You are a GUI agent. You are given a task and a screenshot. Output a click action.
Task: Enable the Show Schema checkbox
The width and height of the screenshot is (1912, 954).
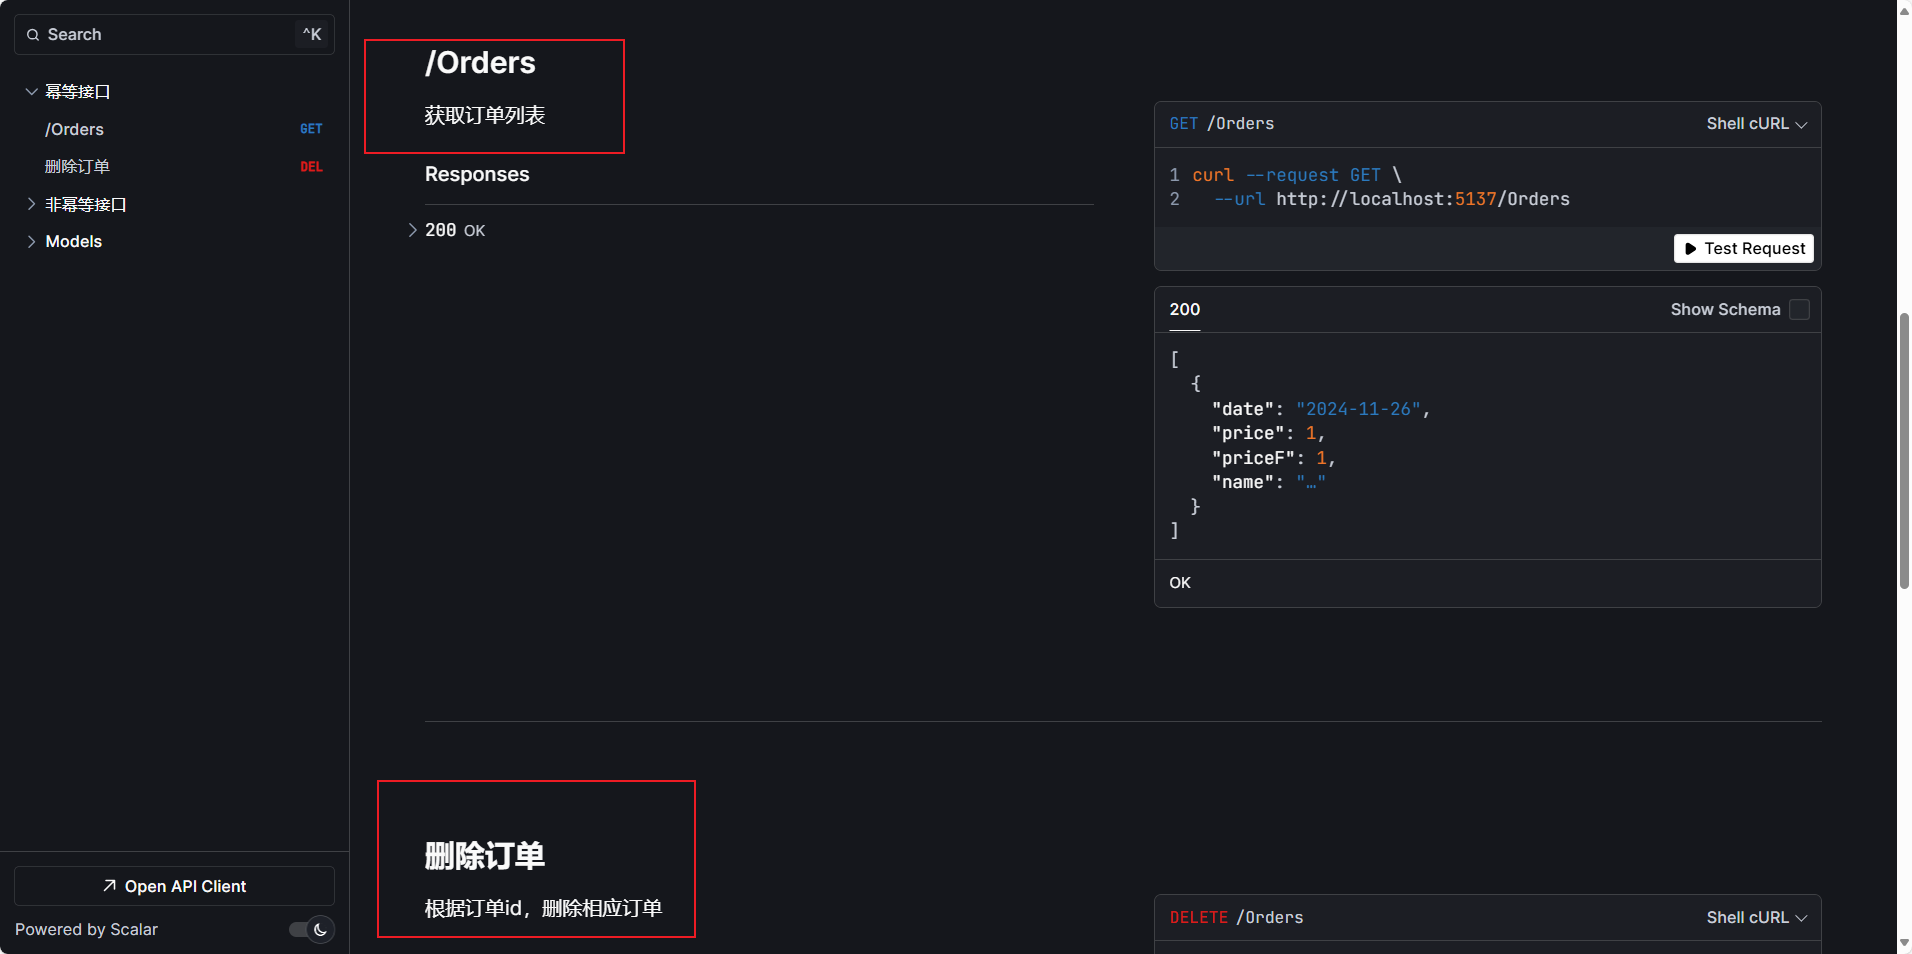click(1799, 310)
